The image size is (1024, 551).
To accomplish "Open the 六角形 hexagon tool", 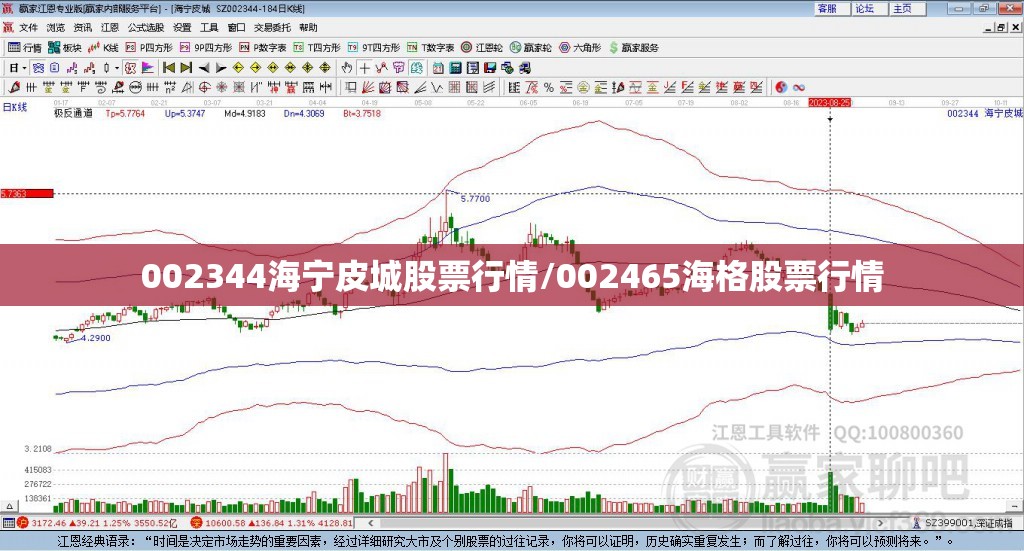I will [580, 48].
